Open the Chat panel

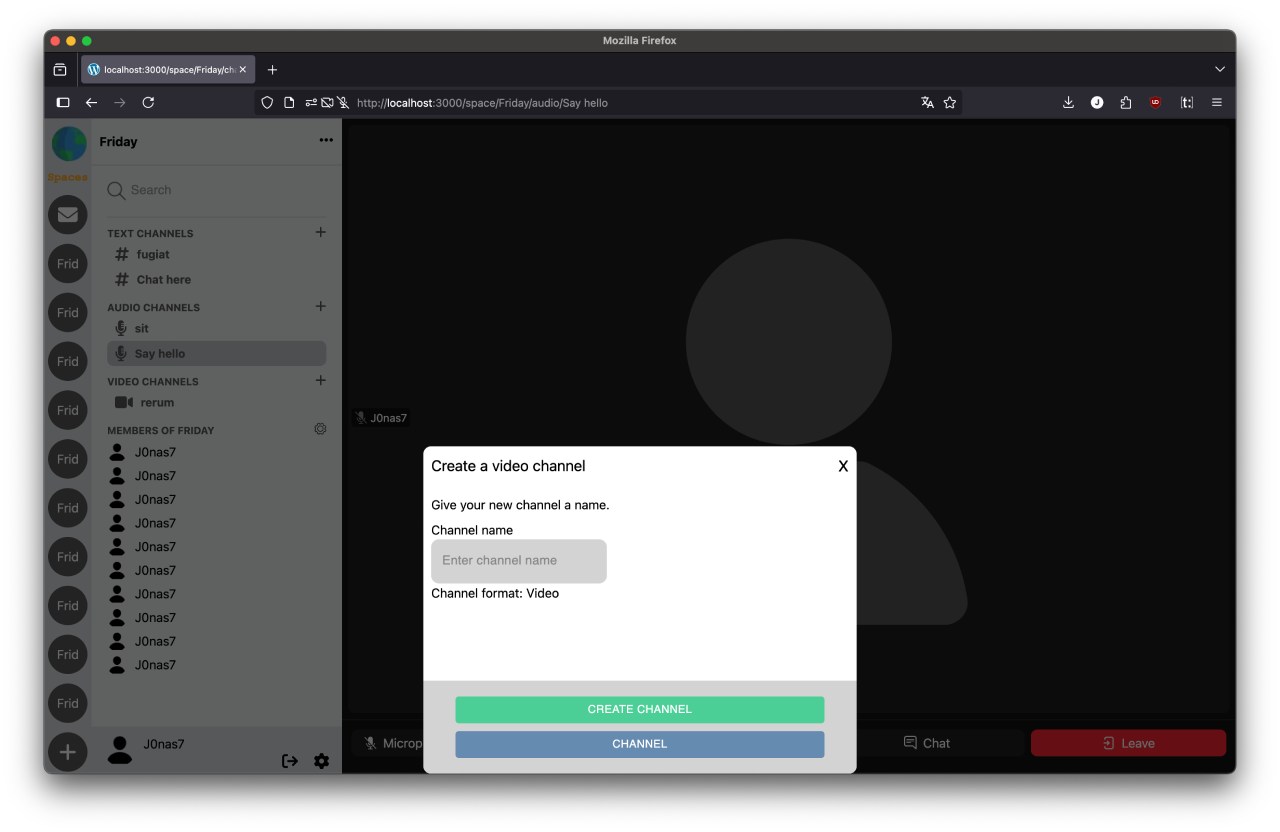click(927, 743)
